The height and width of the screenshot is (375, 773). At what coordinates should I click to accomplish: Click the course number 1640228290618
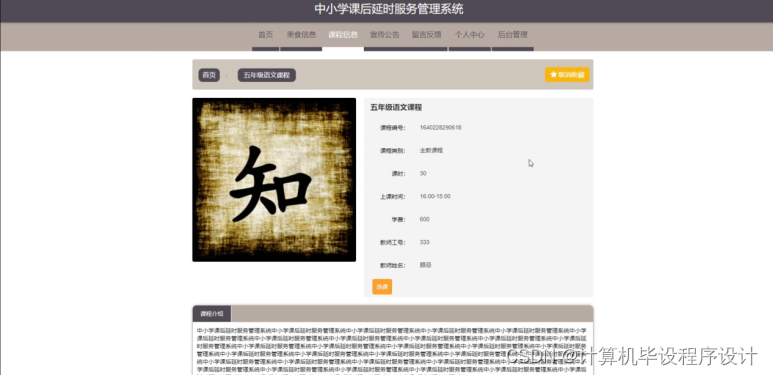[x=440, y=128]
